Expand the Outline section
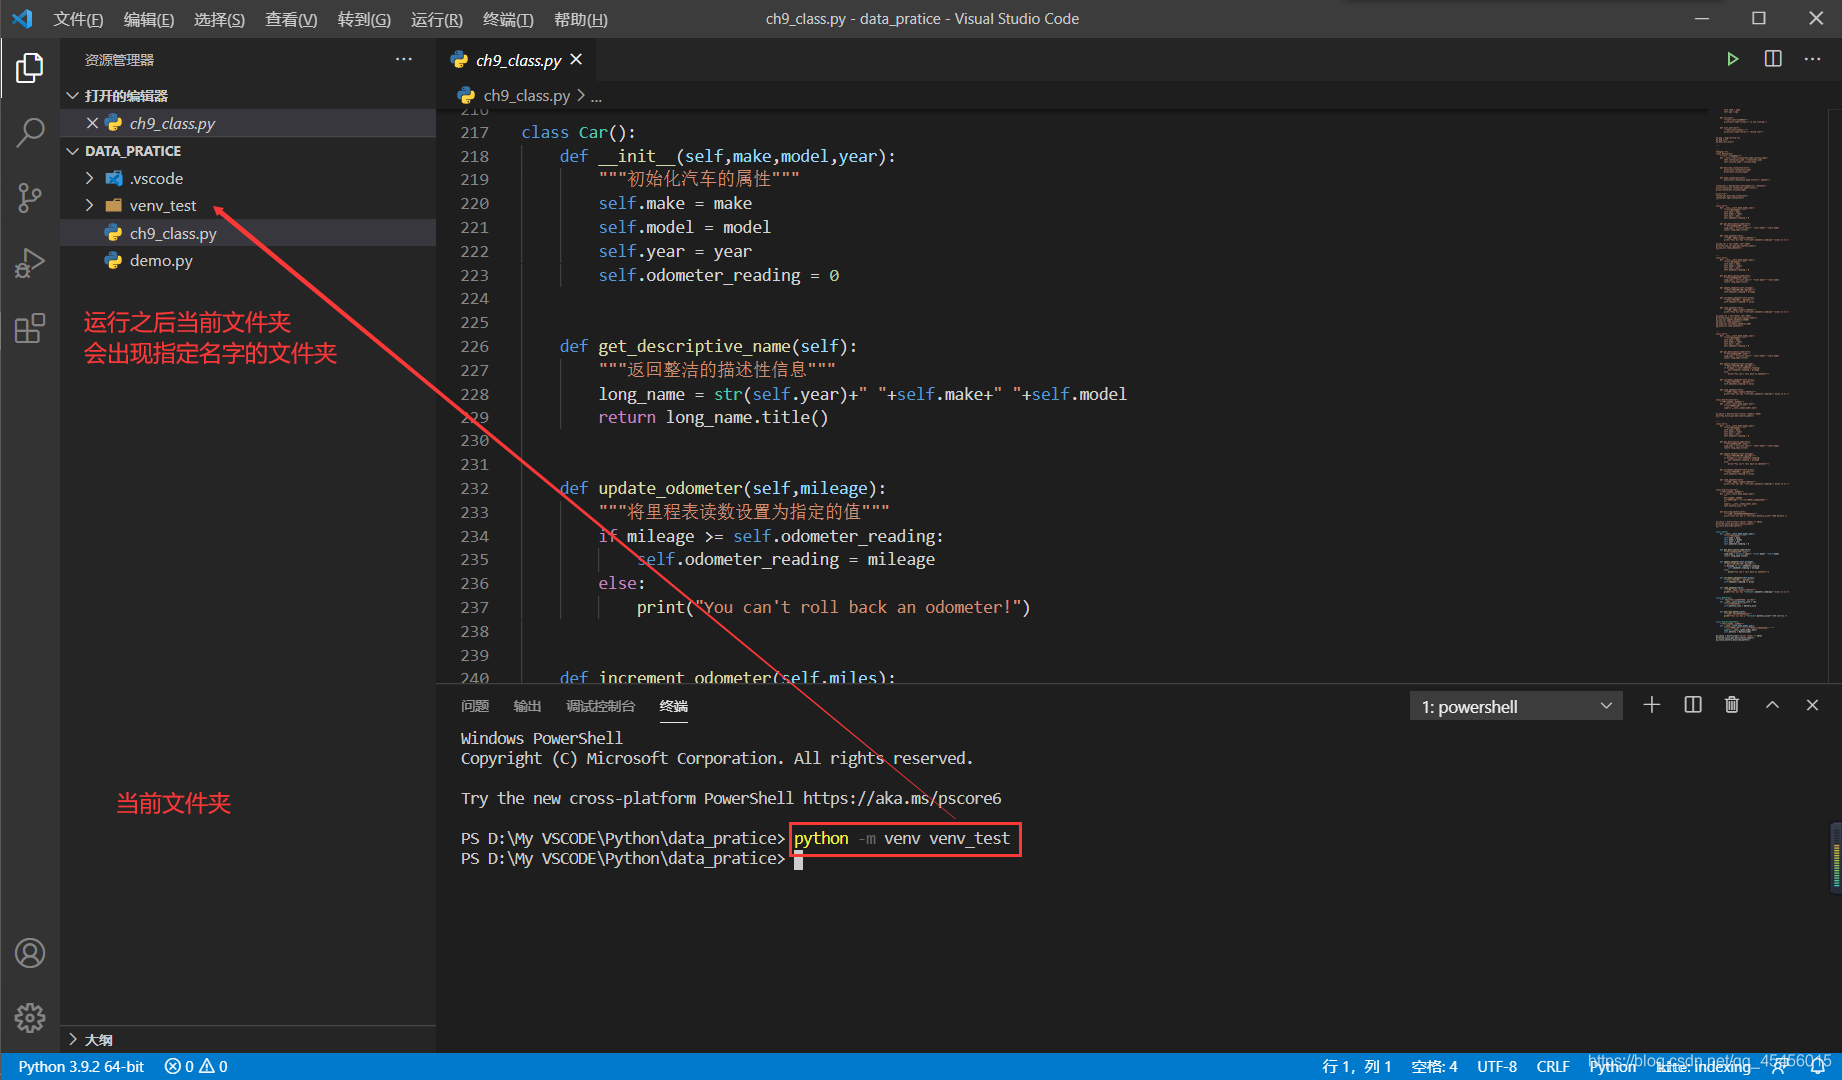 pyautogui.click(x=73, y=1040)
